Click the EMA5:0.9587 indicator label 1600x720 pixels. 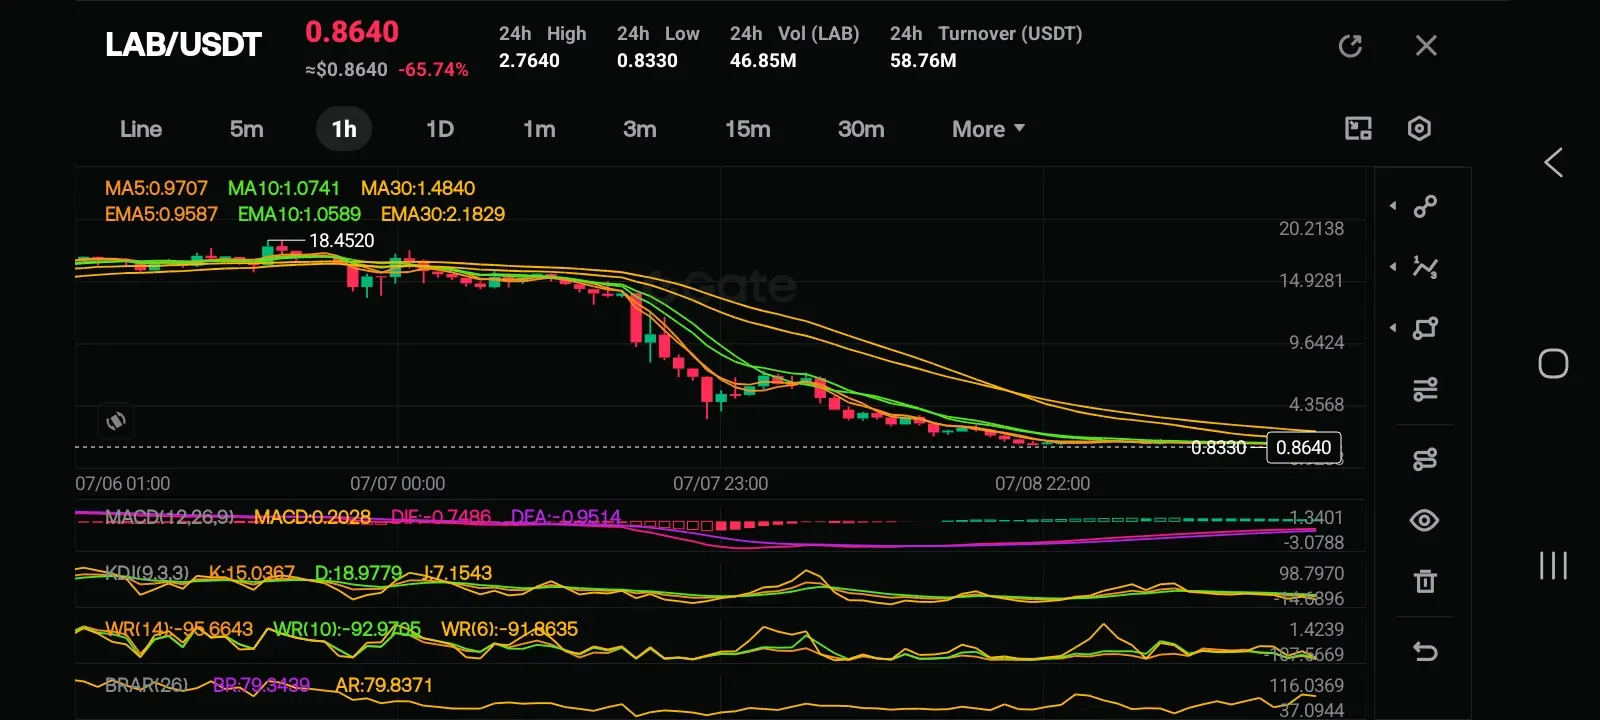click(x=161, y=214)
